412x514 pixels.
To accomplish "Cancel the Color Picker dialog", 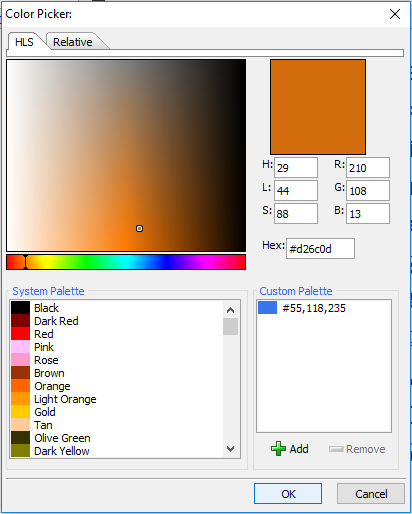I will (371, 493).
